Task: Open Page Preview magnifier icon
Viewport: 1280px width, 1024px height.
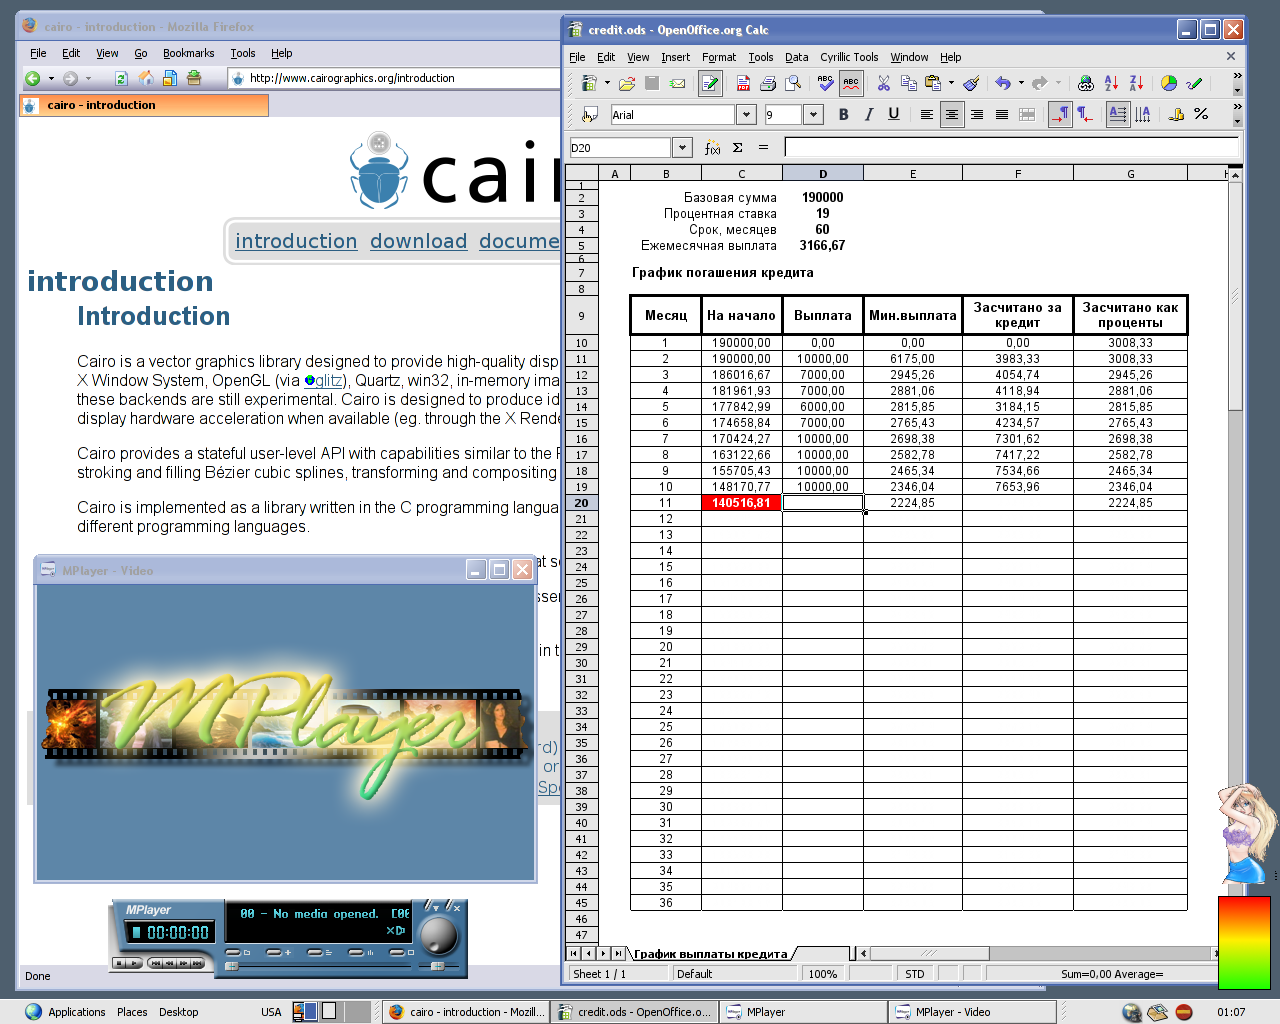Action: click(x=793, y=84)
